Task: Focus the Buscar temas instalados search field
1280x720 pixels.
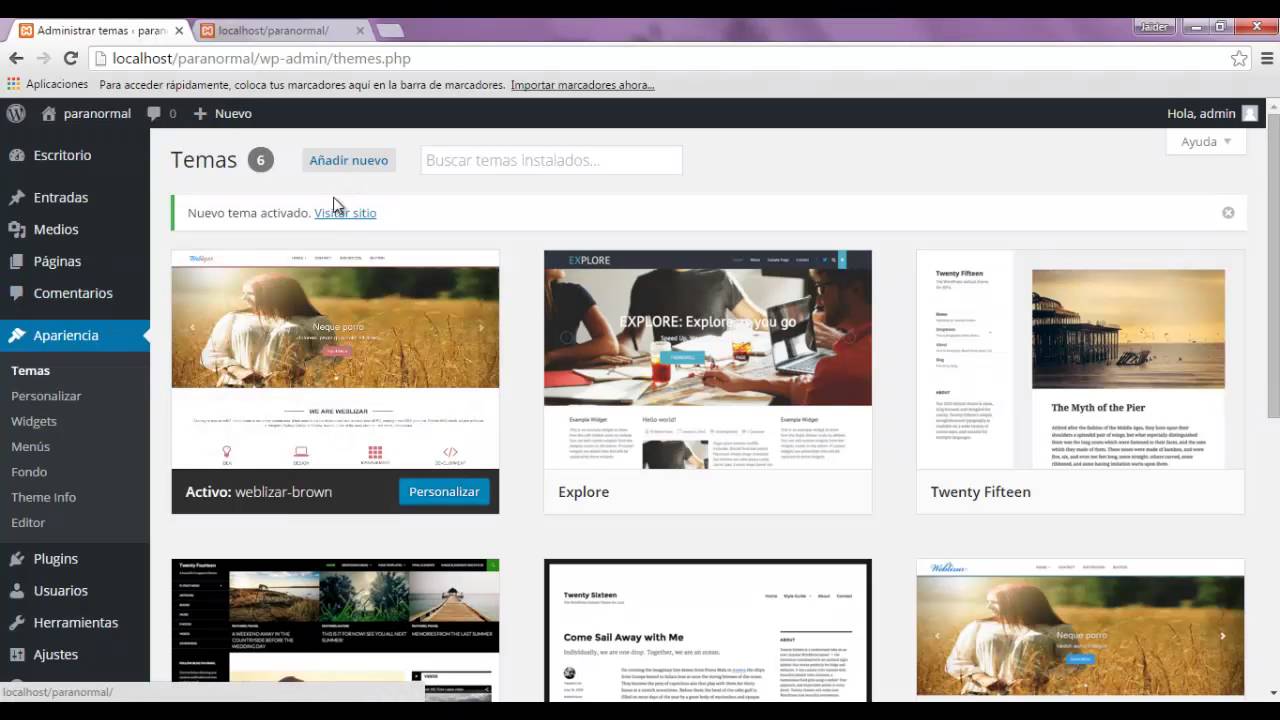Action: 552,160
